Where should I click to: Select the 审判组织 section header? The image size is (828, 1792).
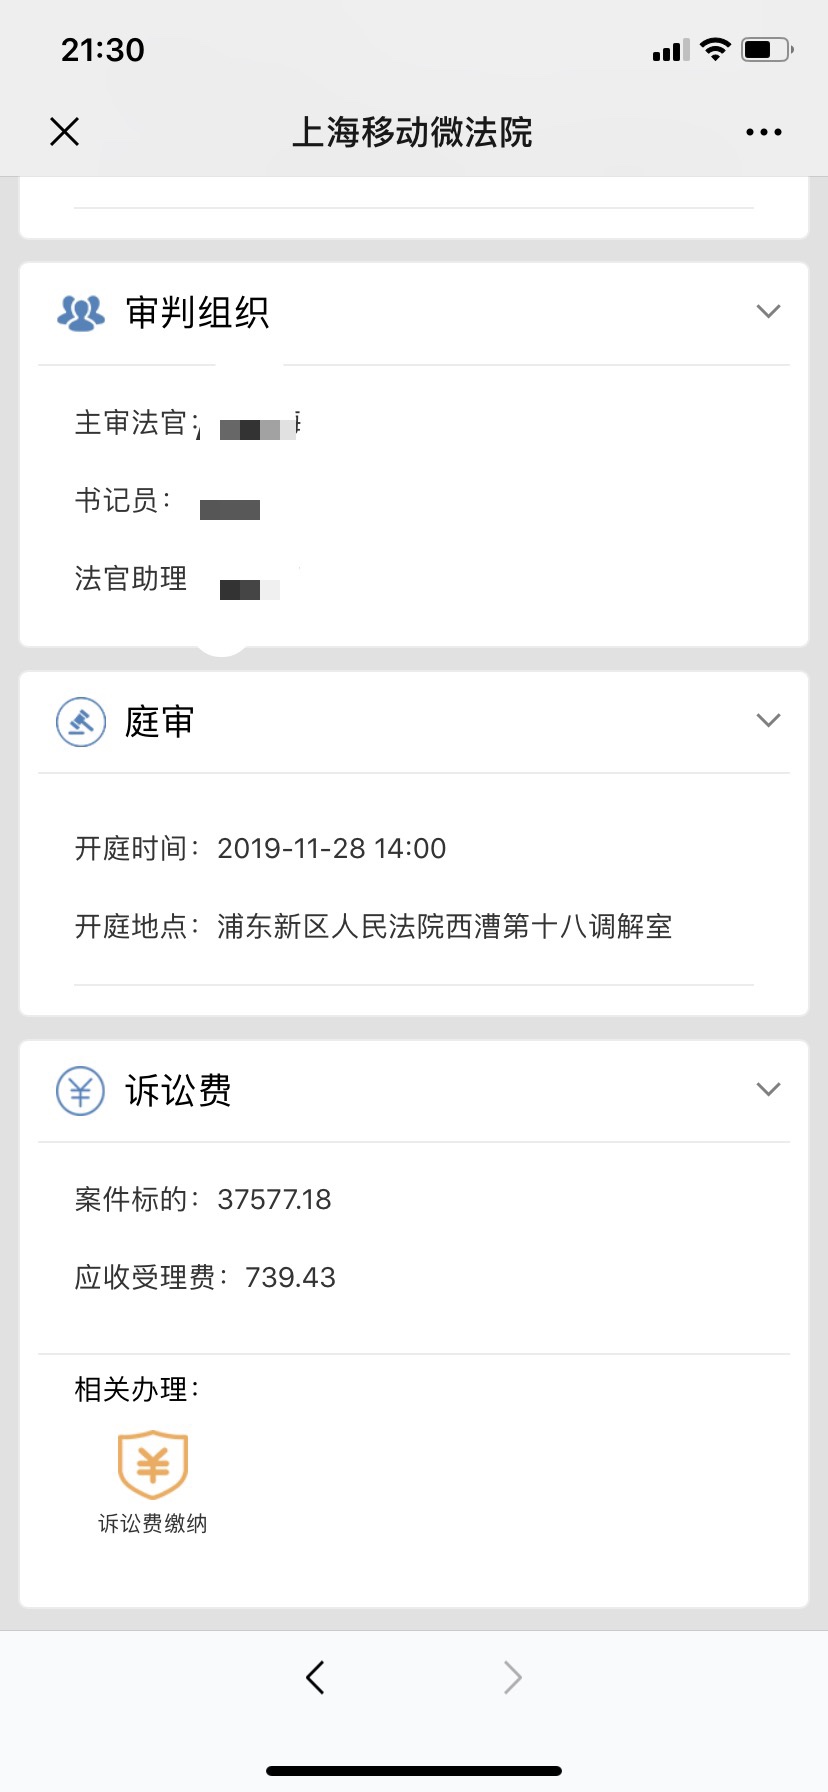click(414, 313)
